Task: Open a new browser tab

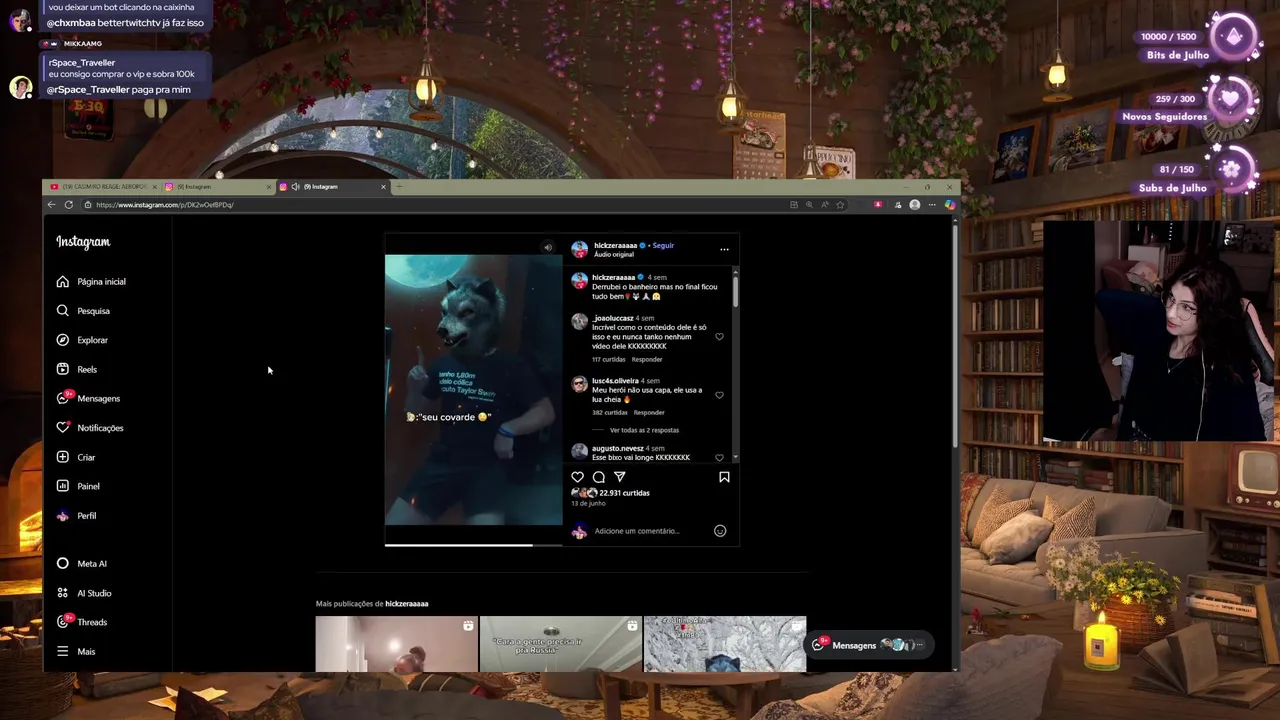Action: (x=399, y=187)
